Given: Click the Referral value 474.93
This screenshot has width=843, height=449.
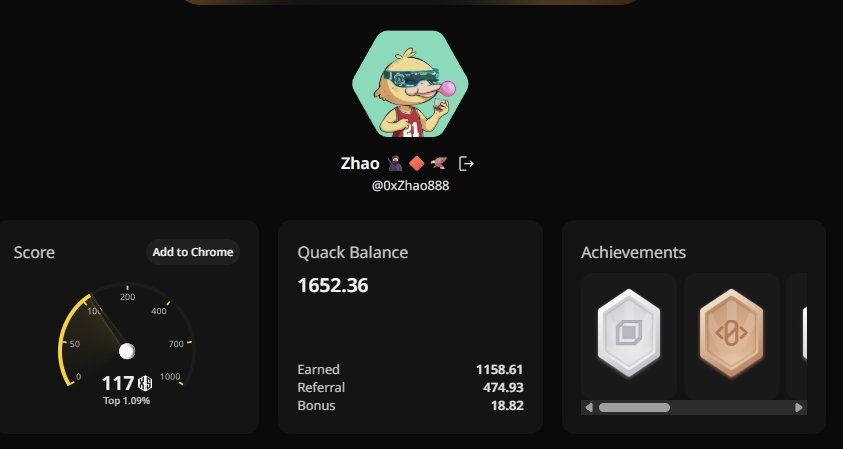Looking at the screenshot, I should click(x=503, y=387).
